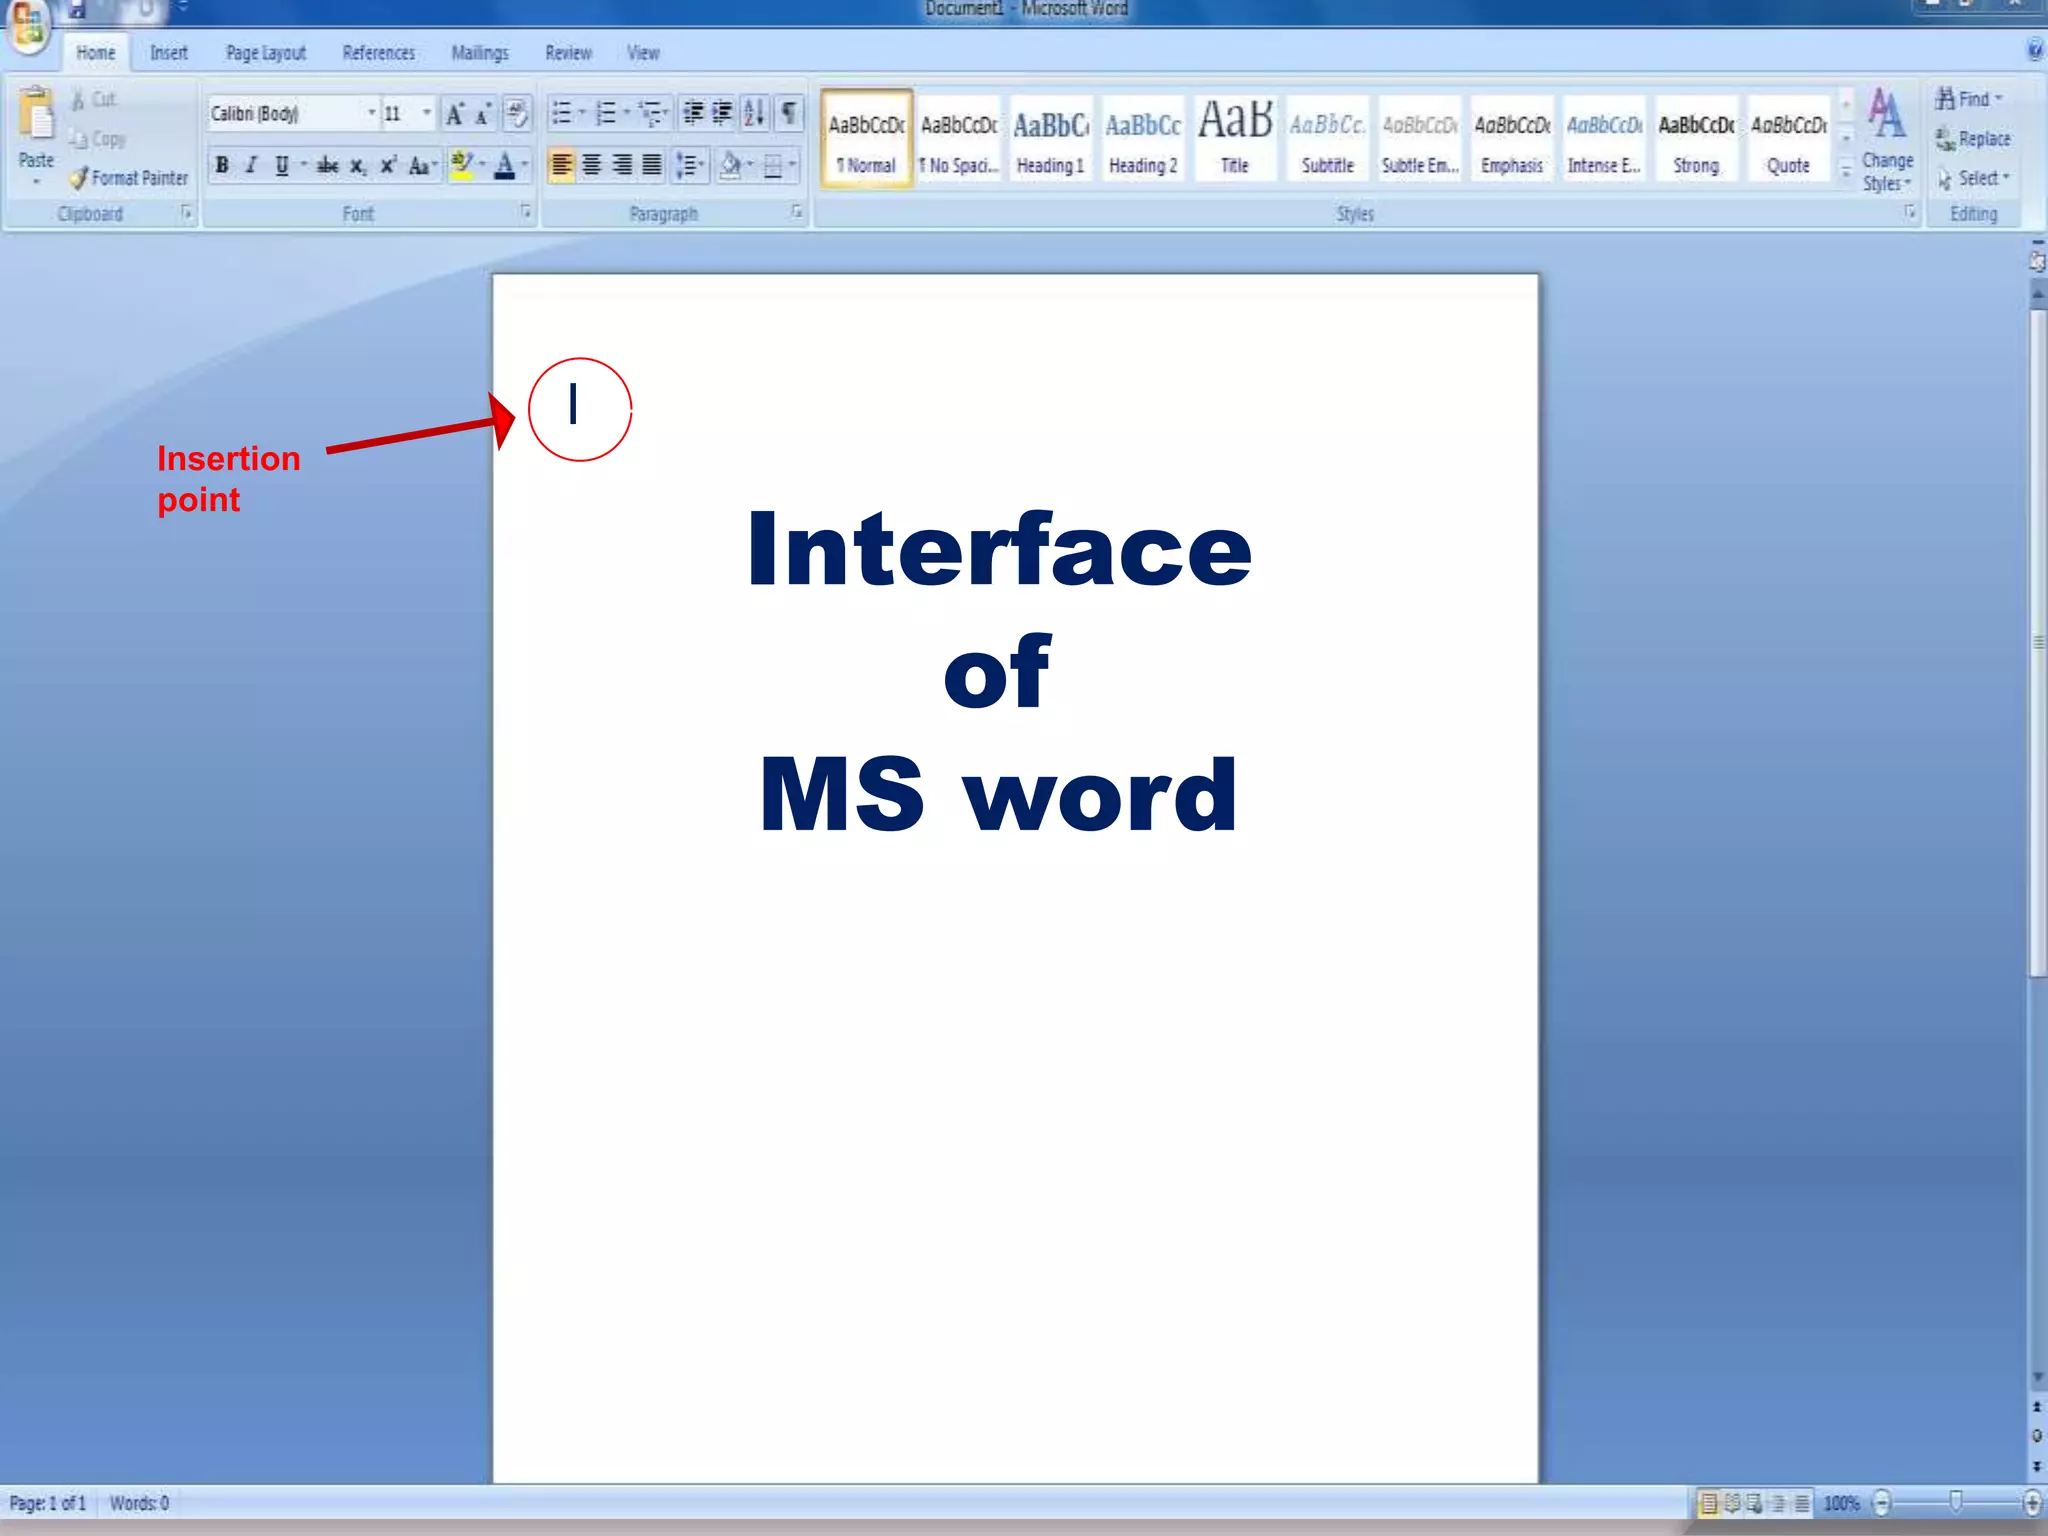Expand the Font dialog launcher

tap(525, 212)
